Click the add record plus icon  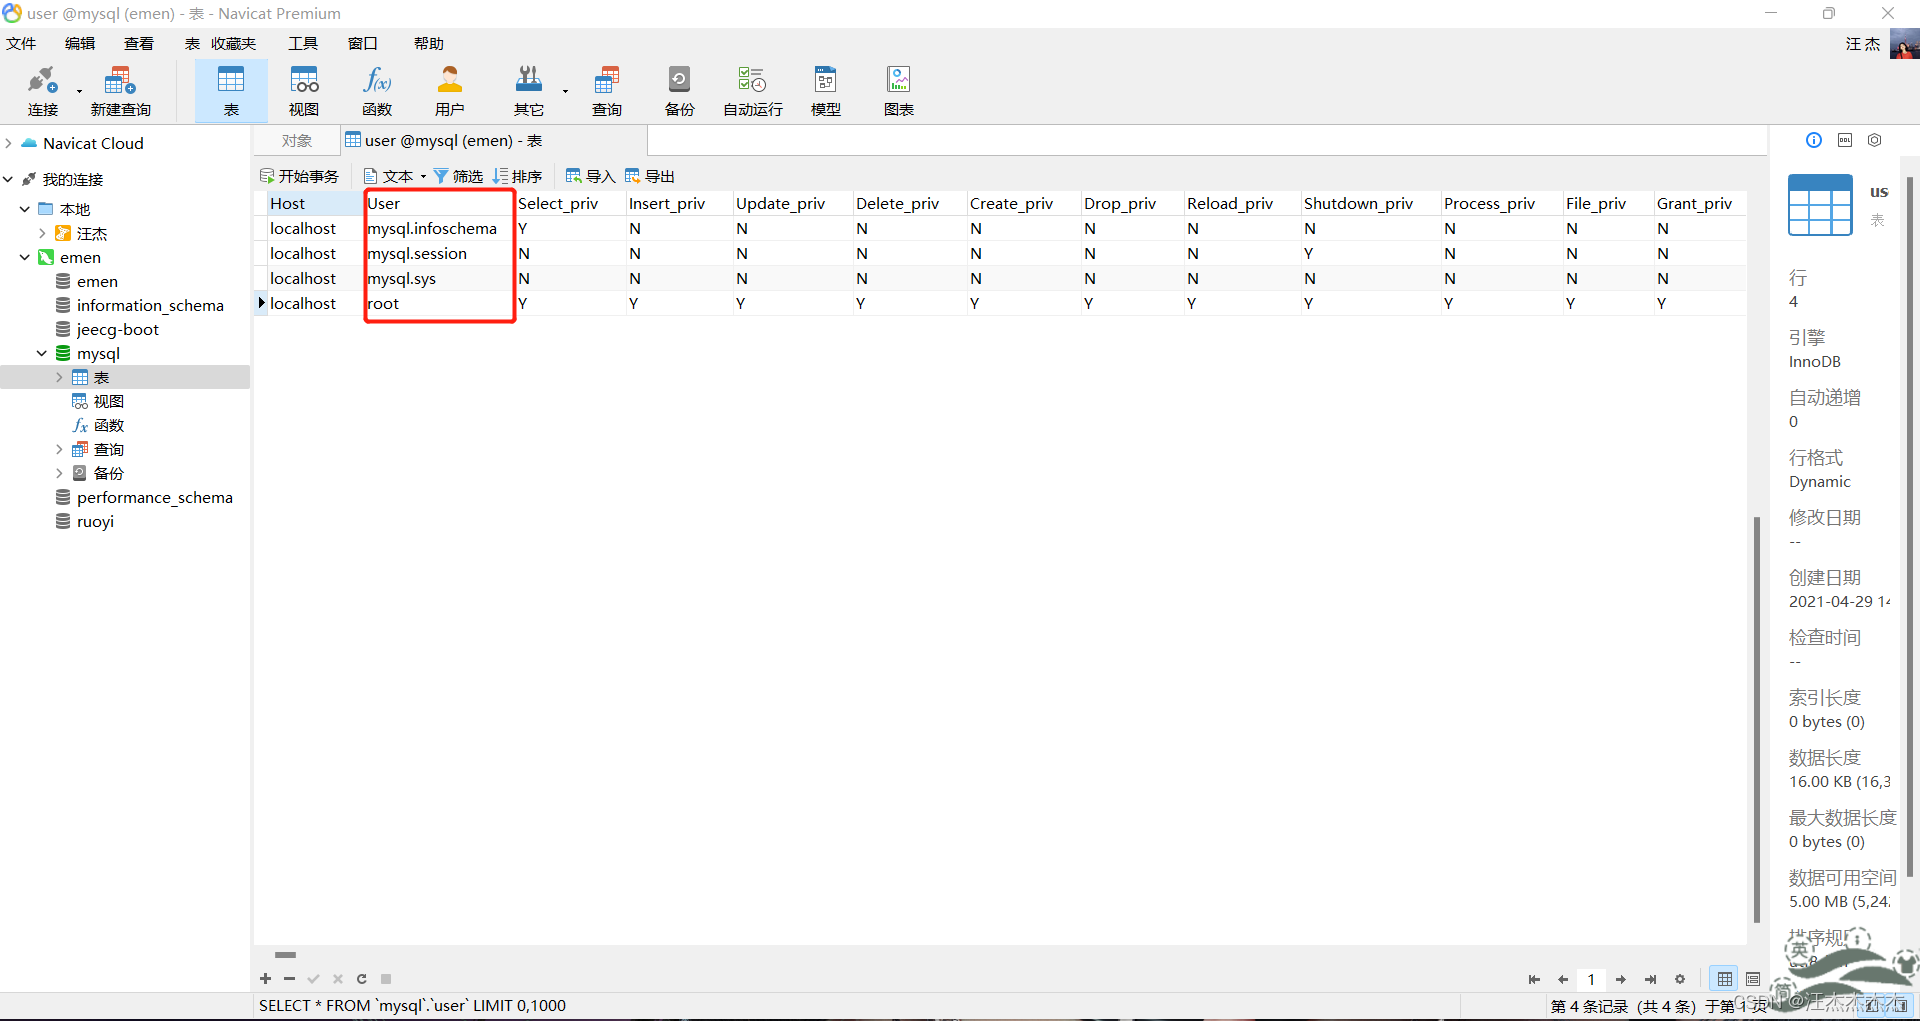point(265,979)
